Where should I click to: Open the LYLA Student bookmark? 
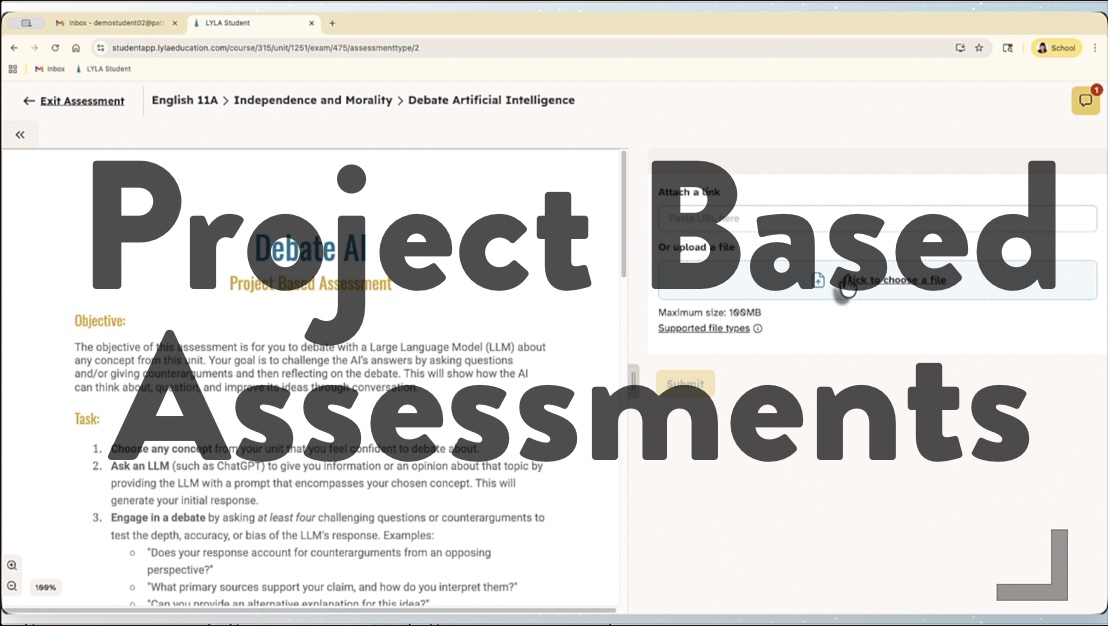tap(103, 69)
